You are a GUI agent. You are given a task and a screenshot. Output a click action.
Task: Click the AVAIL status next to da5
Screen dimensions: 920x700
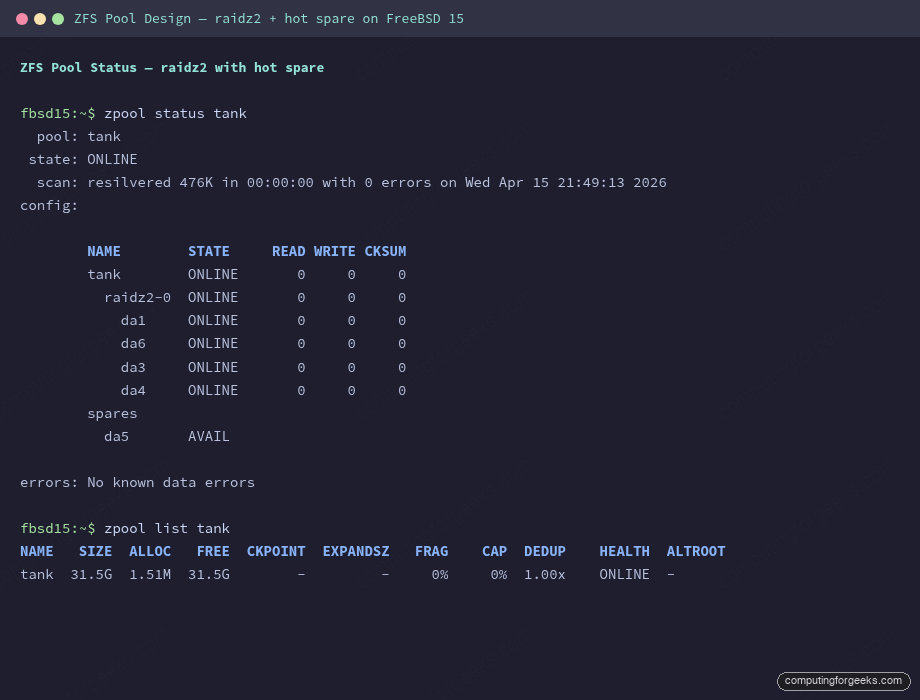click(209, 436)
